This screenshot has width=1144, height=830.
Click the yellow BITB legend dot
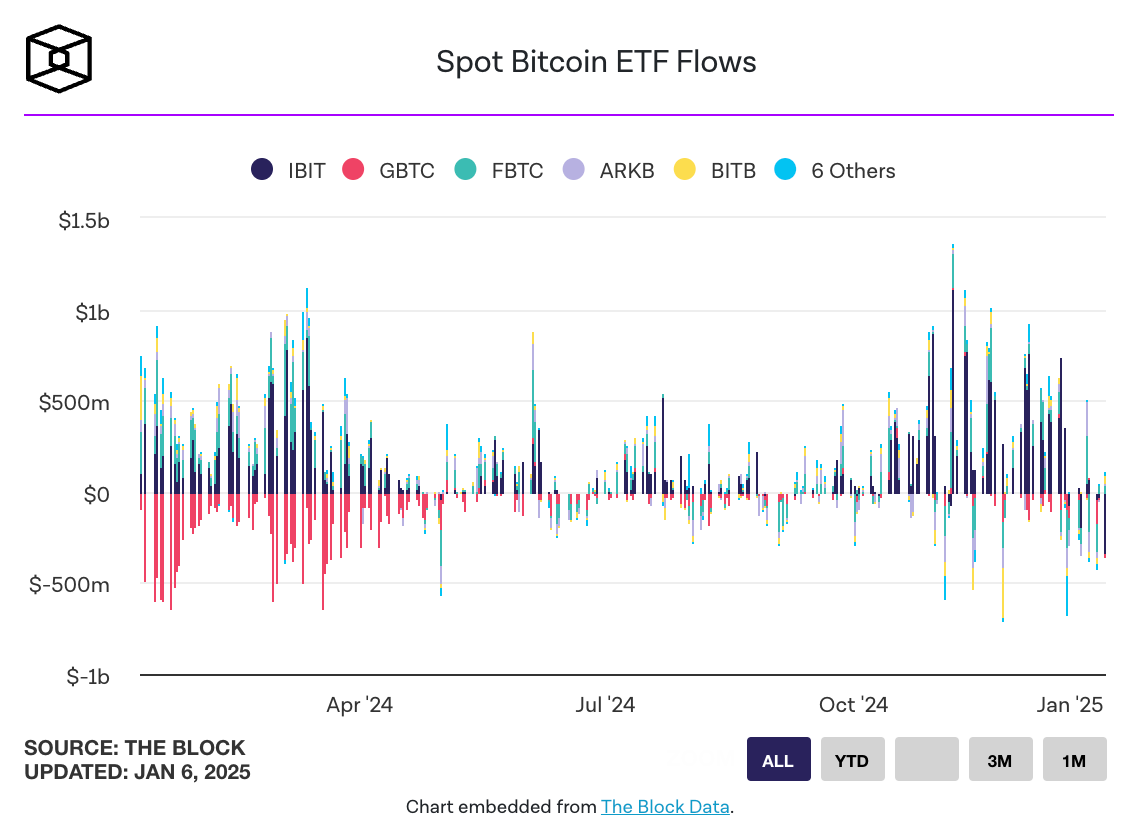coord(685,170)
